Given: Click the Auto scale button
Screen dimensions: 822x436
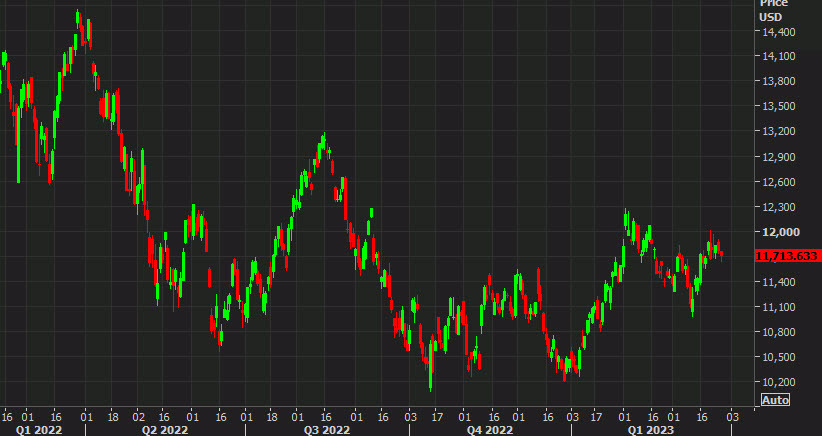Looking at the screenshot, I should coord(775,400).
